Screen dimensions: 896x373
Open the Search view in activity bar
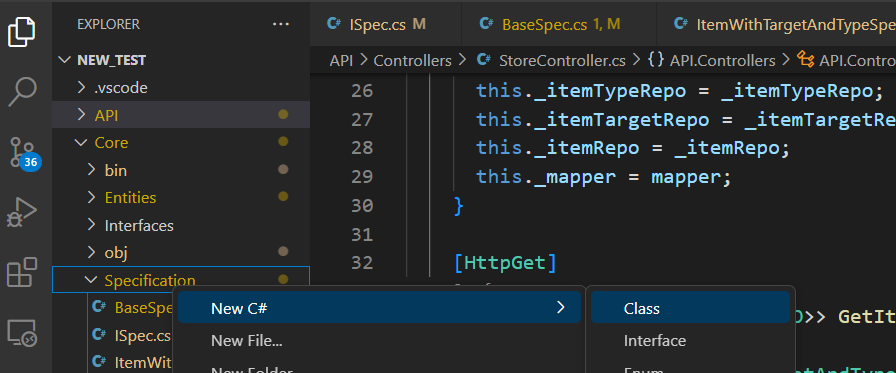tap(23, 92)
